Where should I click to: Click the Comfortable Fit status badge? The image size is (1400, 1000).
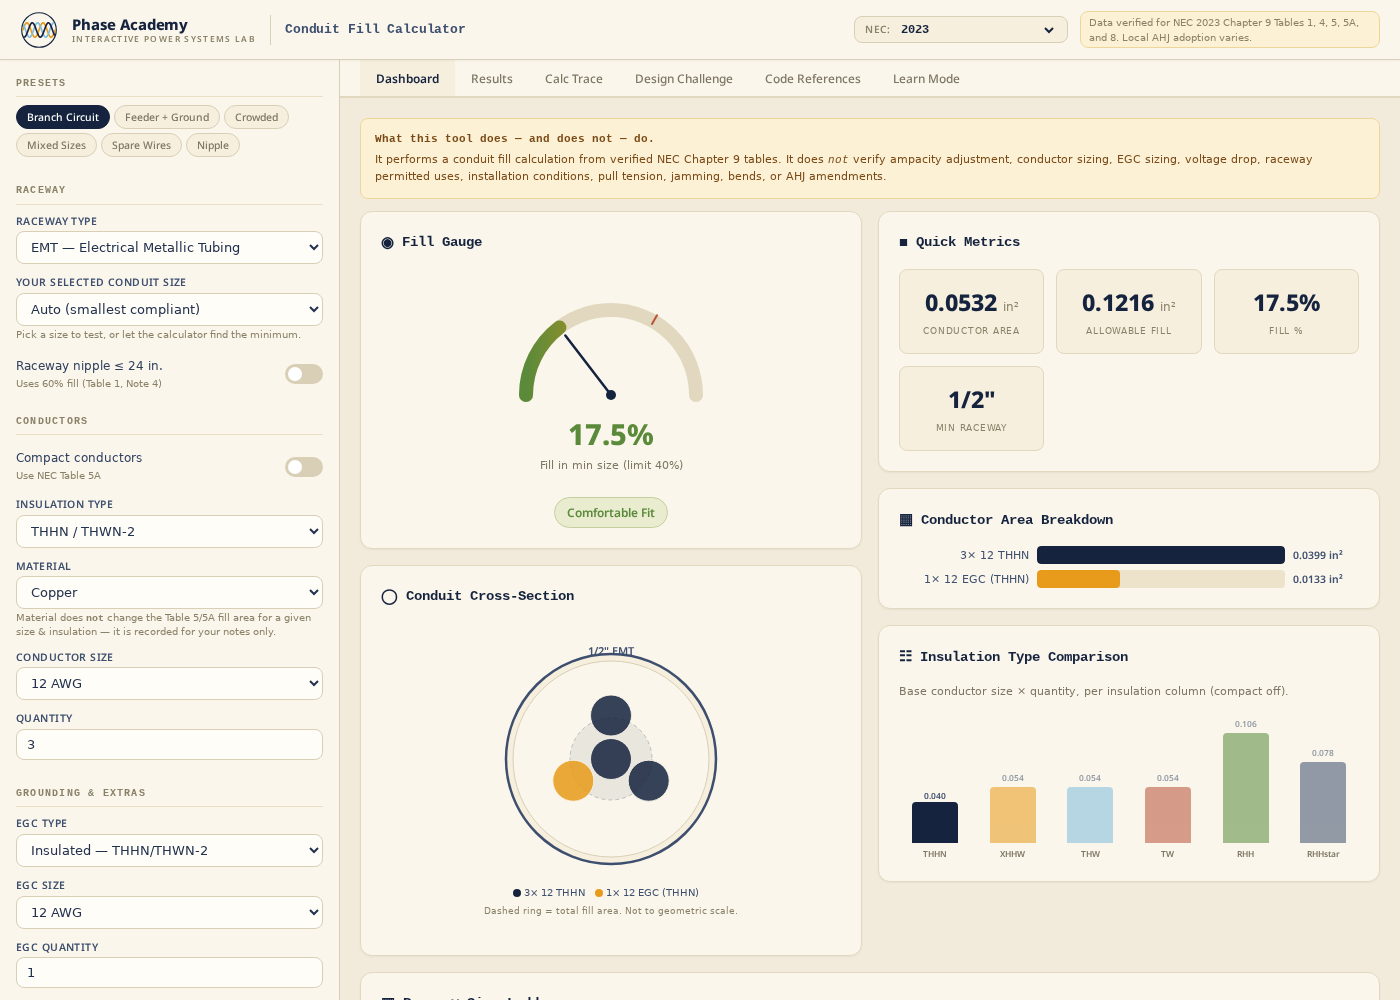[x=611, y=513]
